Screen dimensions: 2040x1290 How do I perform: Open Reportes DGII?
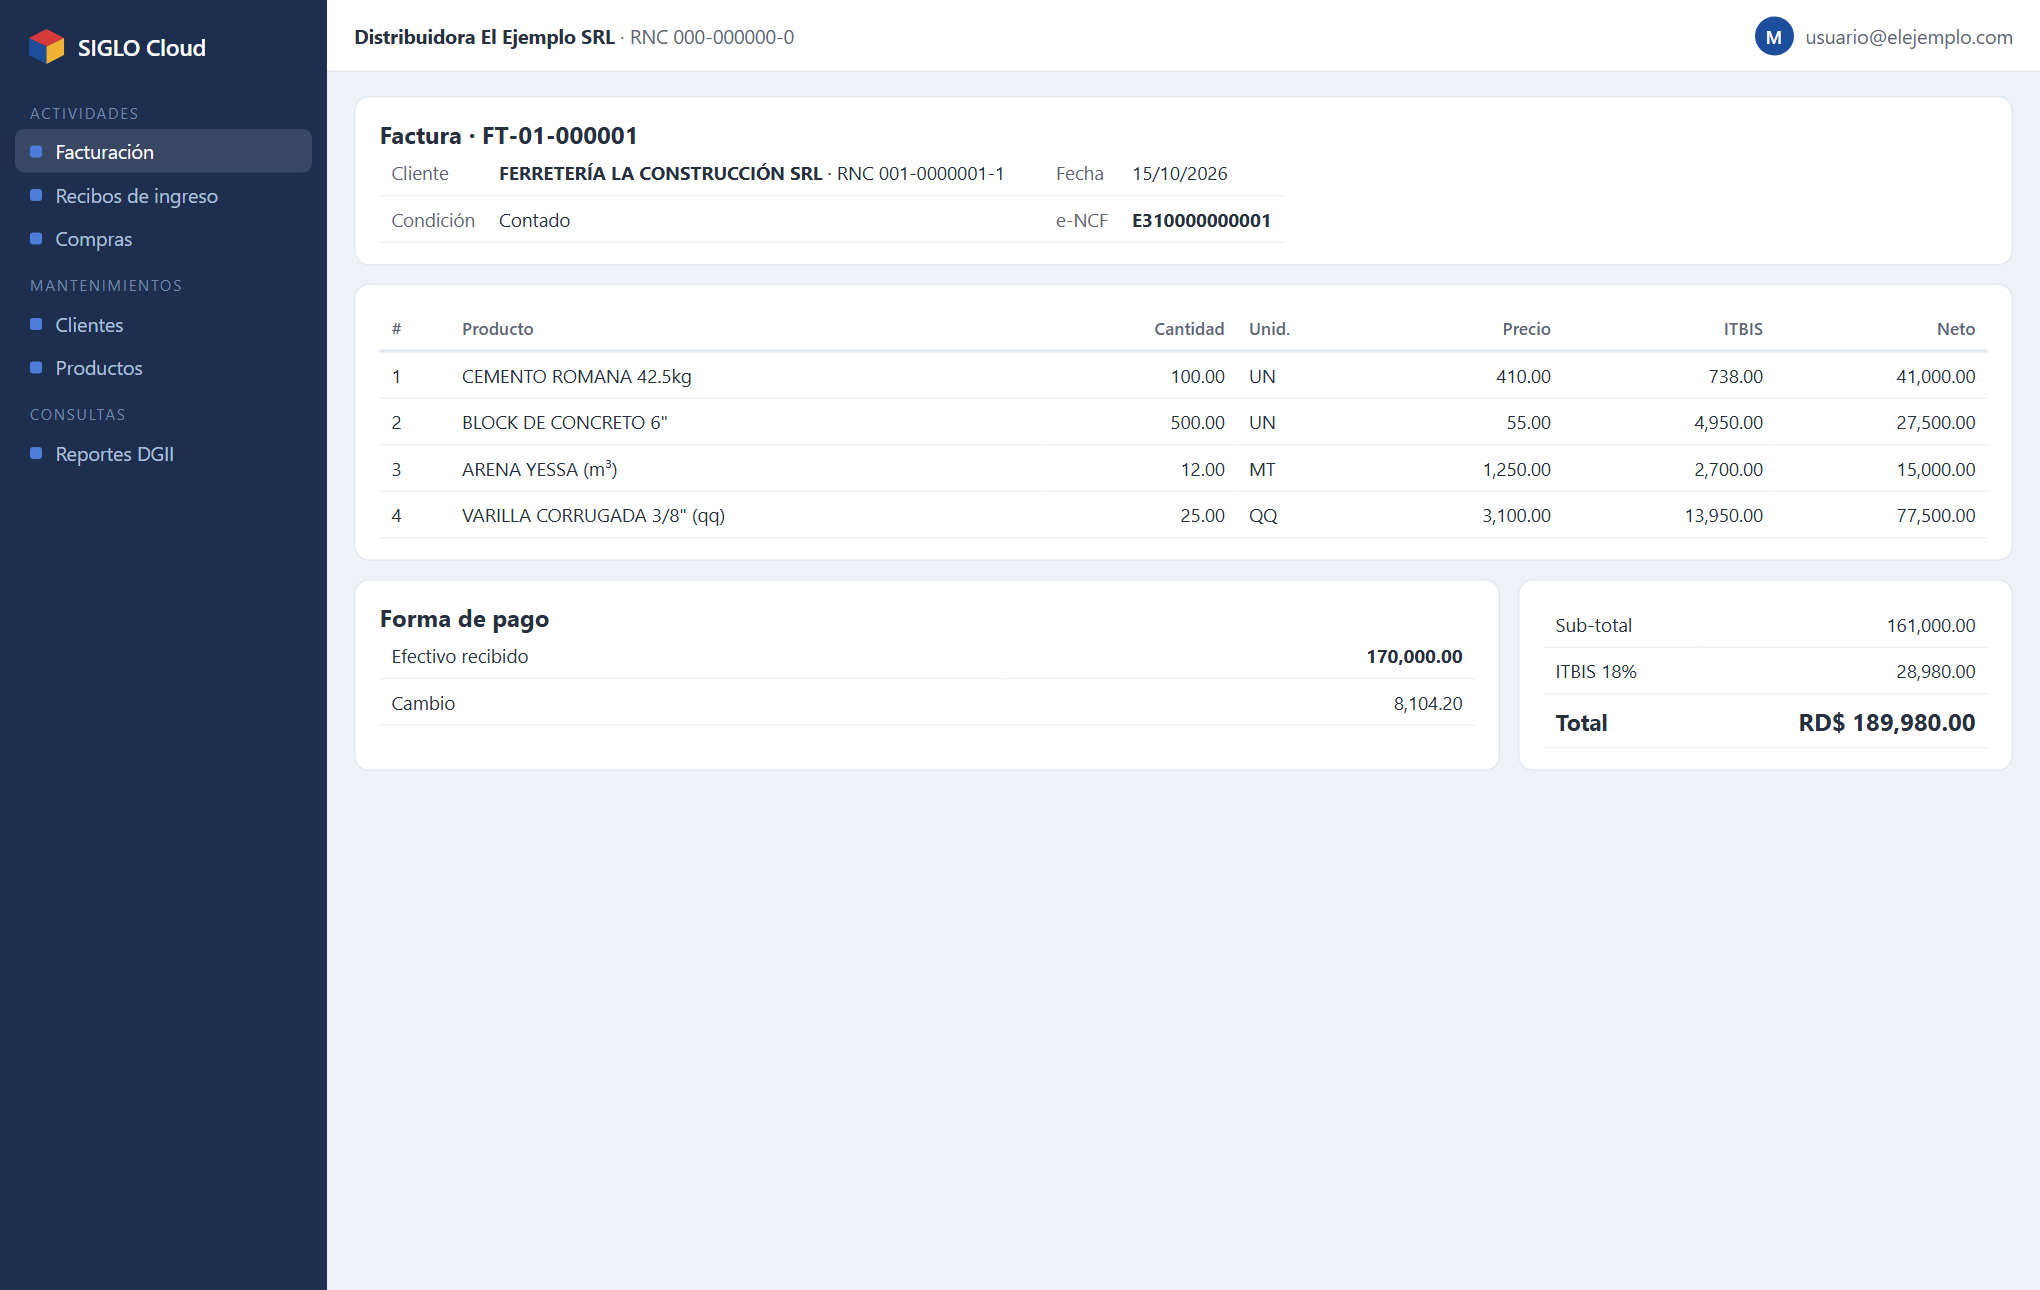pos(163,454)
